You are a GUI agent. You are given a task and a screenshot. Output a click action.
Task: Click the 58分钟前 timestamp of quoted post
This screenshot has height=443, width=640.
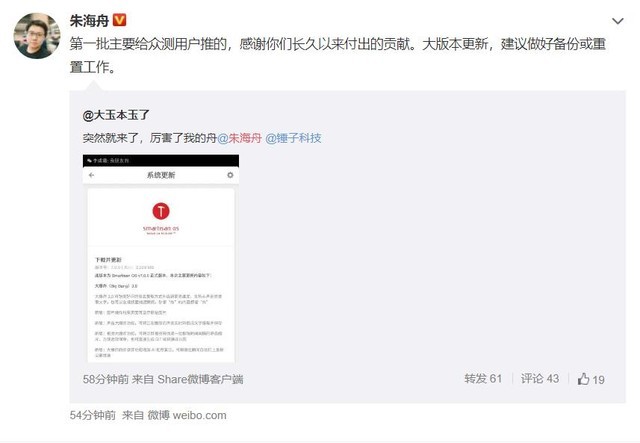click(x=106, y=379)
